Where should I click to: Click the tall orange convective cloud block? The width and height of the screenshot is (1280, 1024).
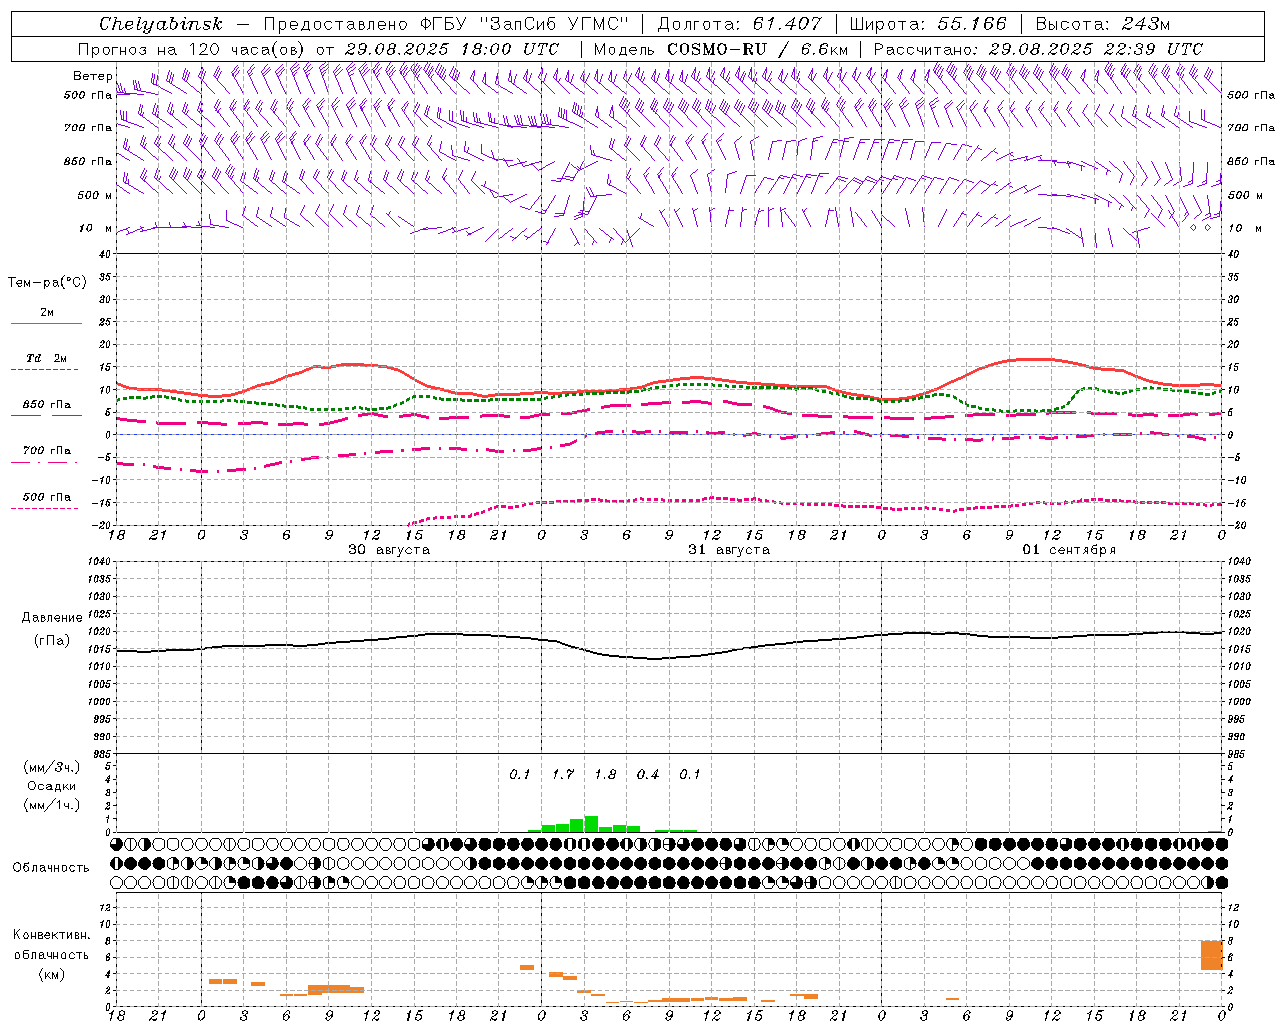click(1212, 955)
